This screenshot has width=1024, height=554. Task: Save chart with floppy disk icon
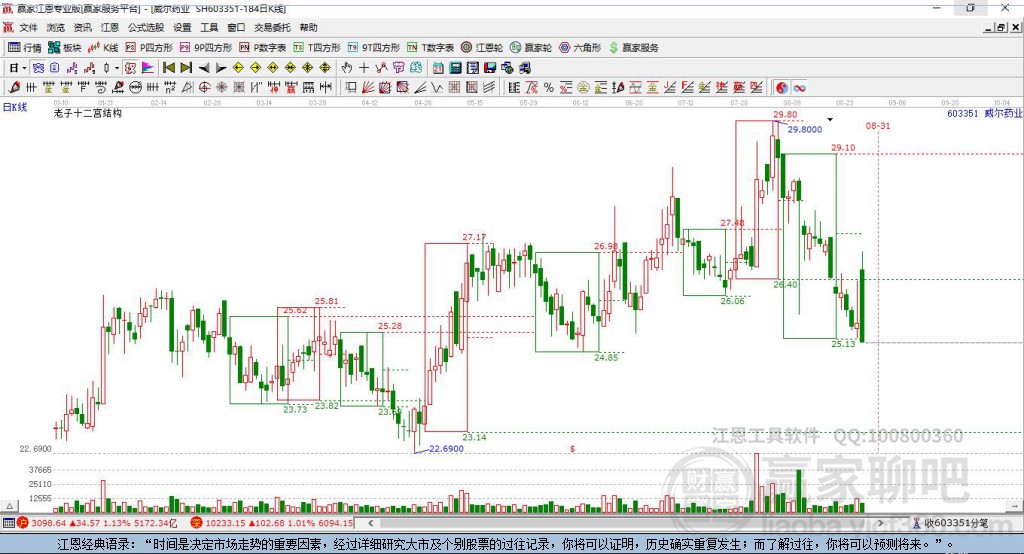490,68
